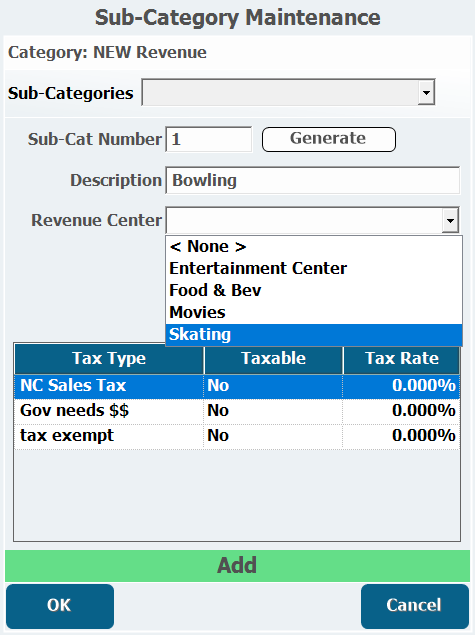
Task: Click the Tax Rate column header
Action: click(x=402, y=359)
